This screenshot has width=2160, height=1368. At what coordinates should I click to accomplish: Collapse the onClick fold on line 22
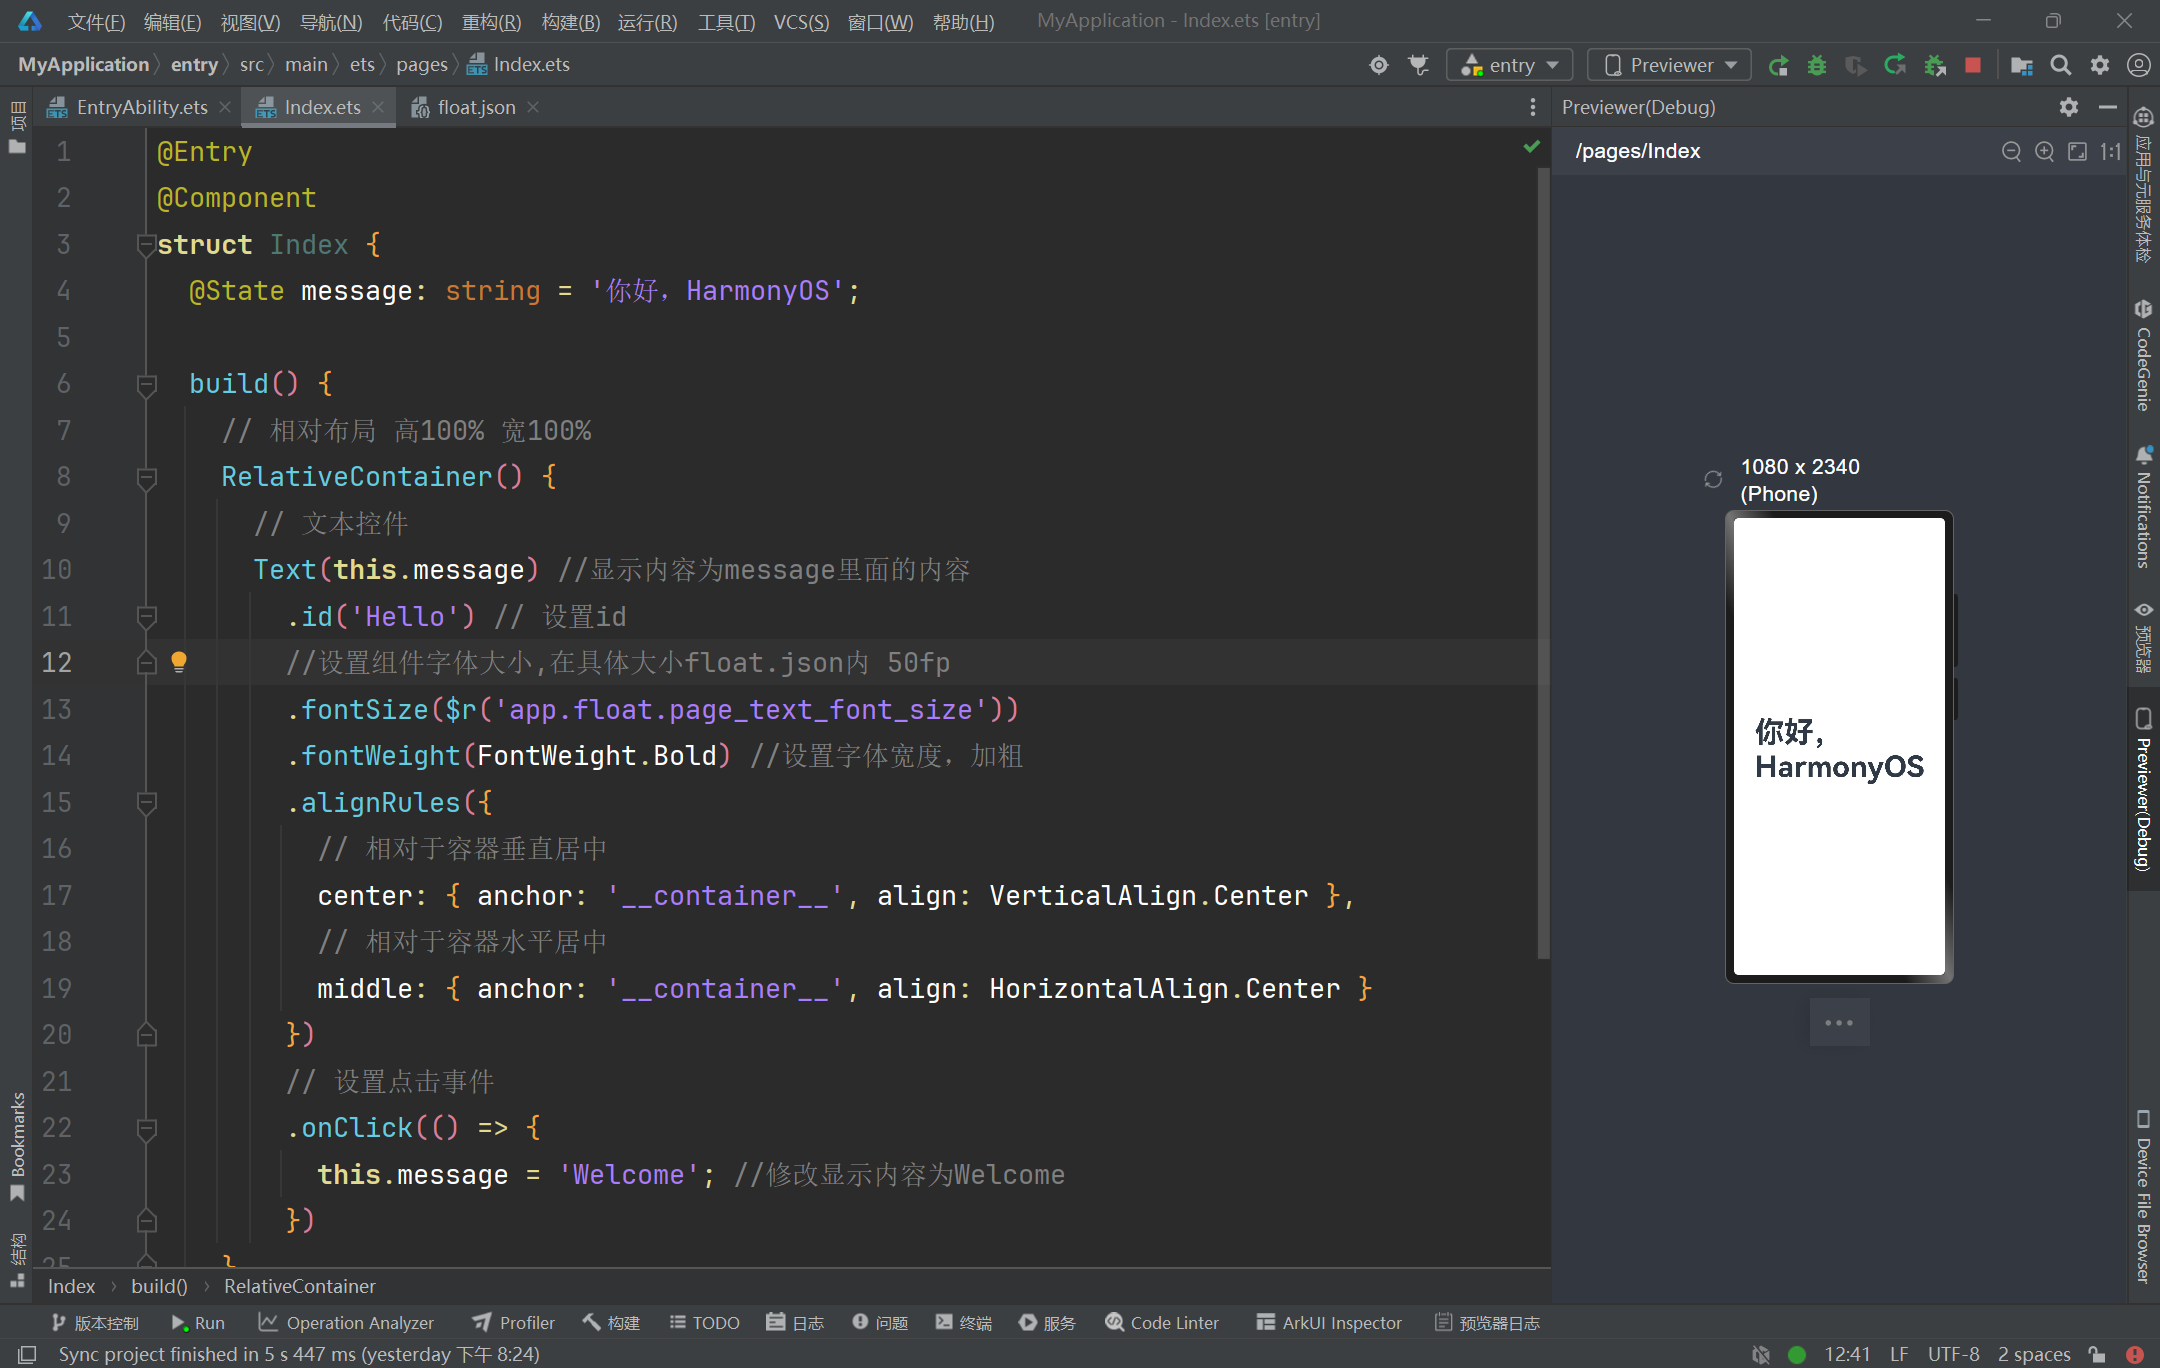click(x=146, y=1128)
